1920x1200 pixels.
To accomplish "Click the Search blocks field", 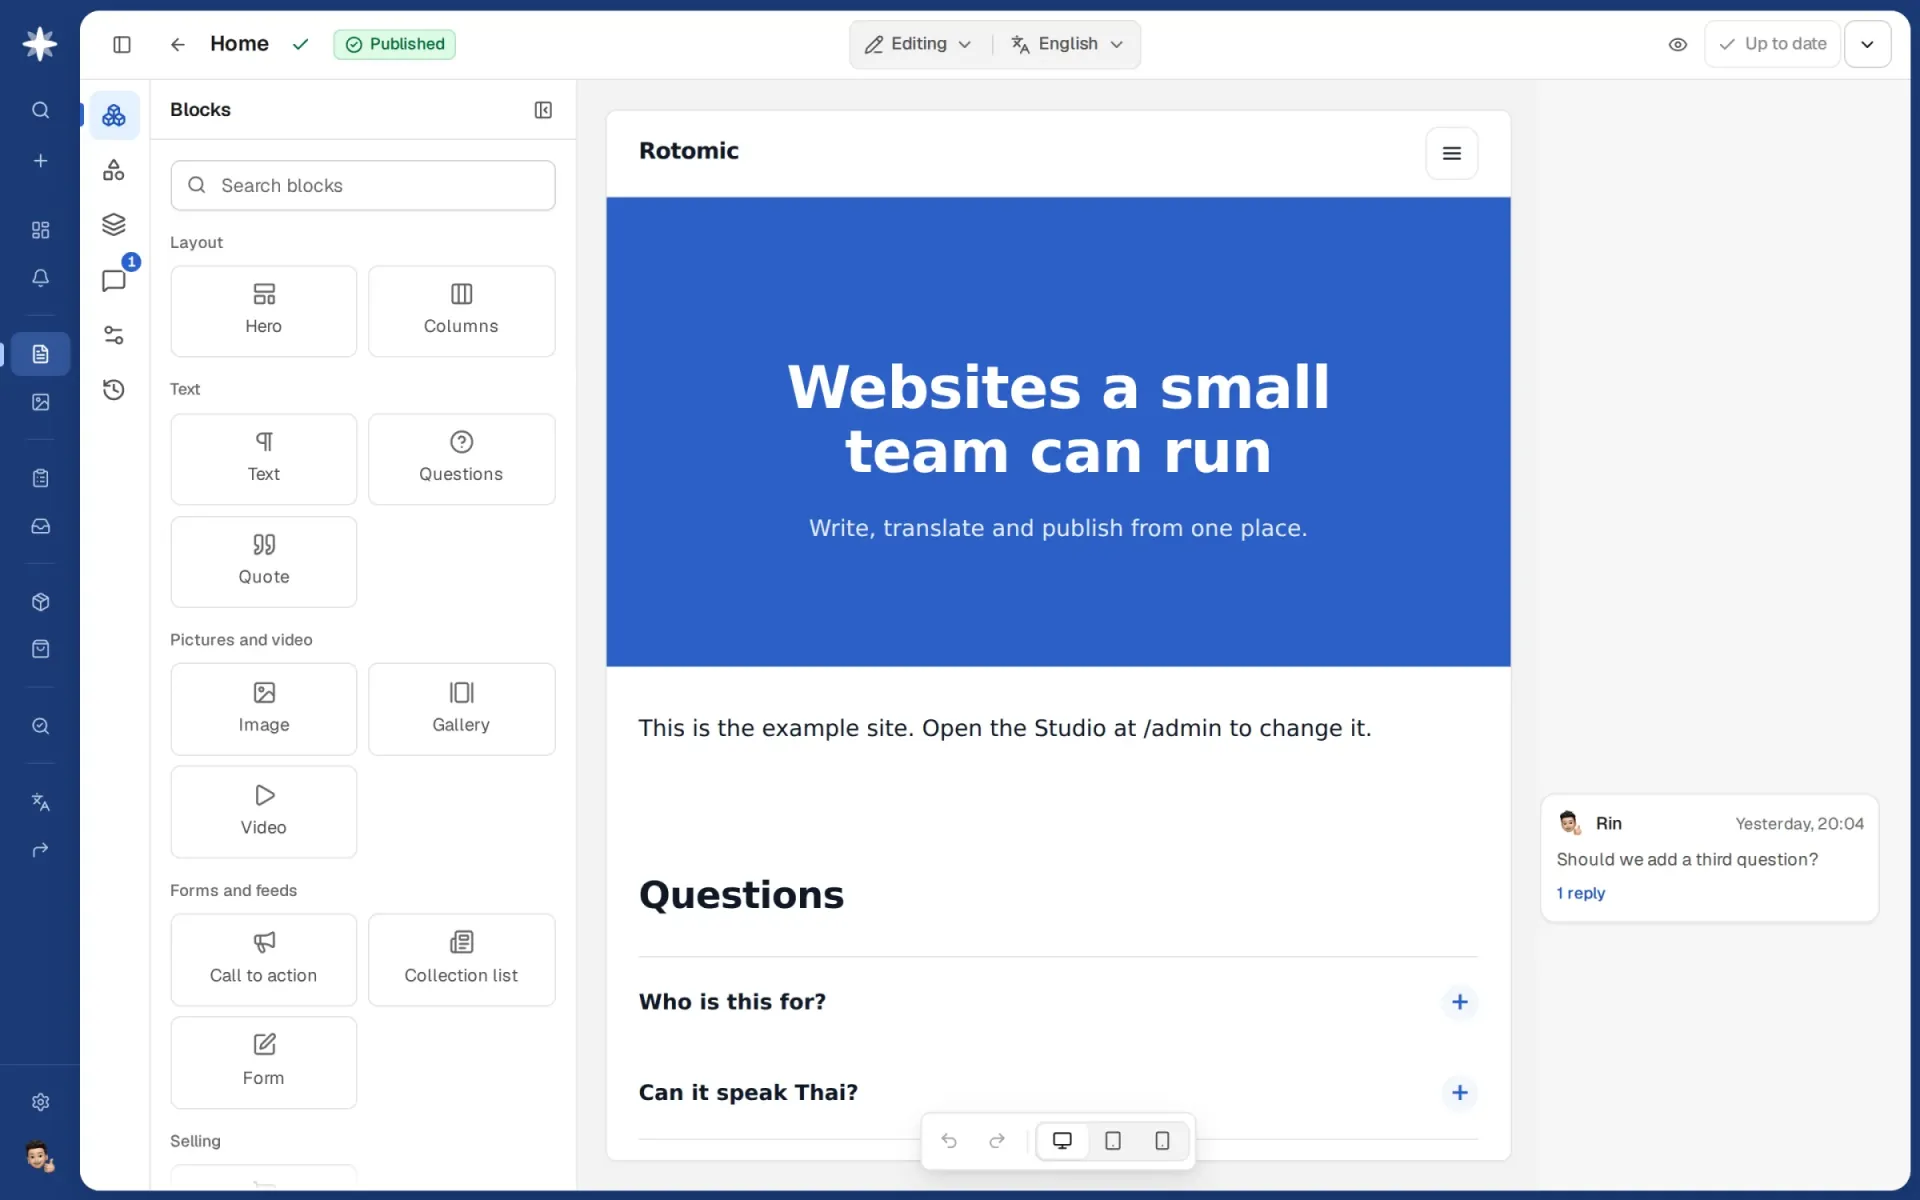I will (x=363, y=185).
